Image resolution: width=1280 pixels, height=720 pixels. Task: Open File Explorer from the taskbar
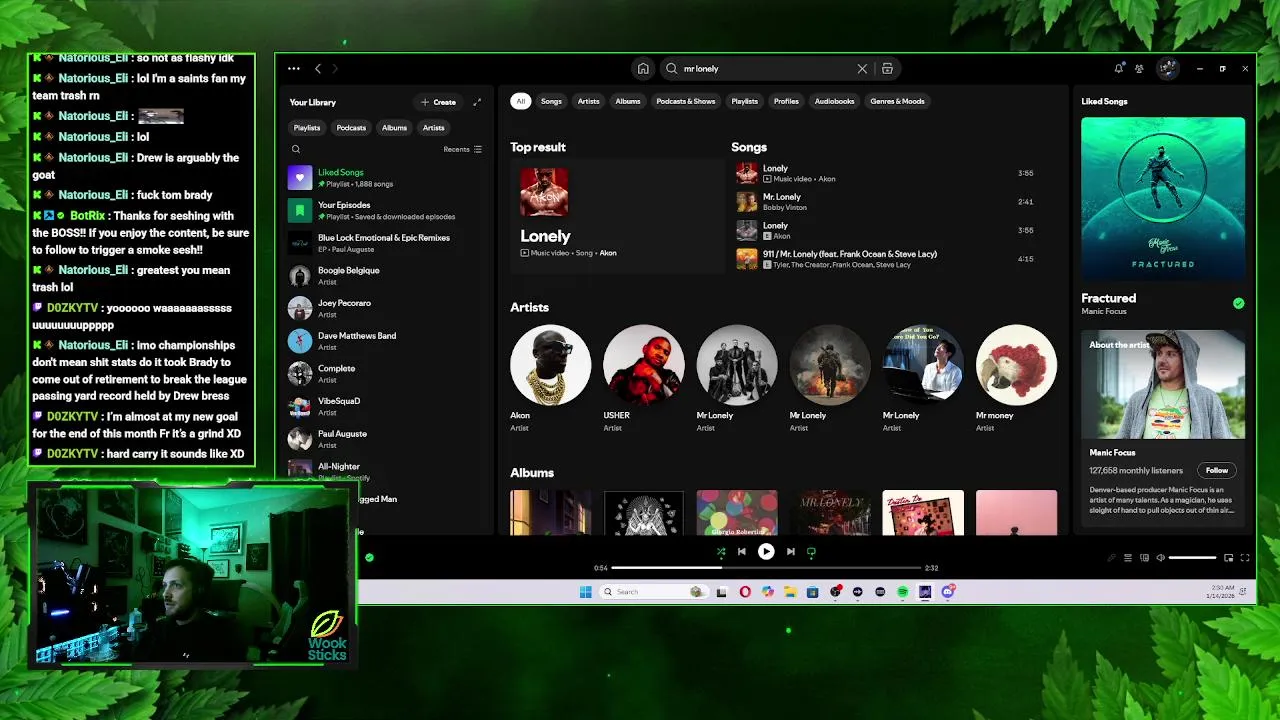tap(790, 592)
